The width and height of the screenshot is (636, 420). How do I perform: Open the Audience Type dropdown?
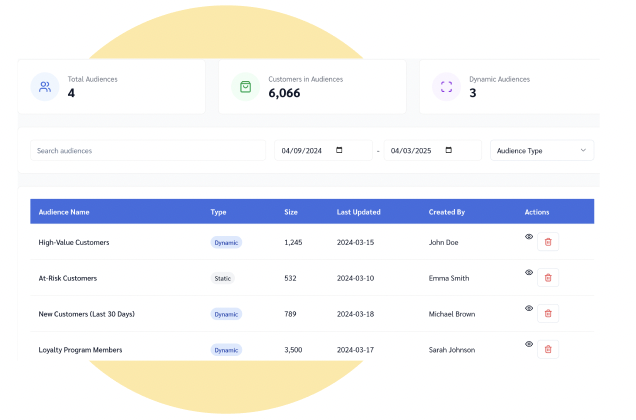coord(542,151)
